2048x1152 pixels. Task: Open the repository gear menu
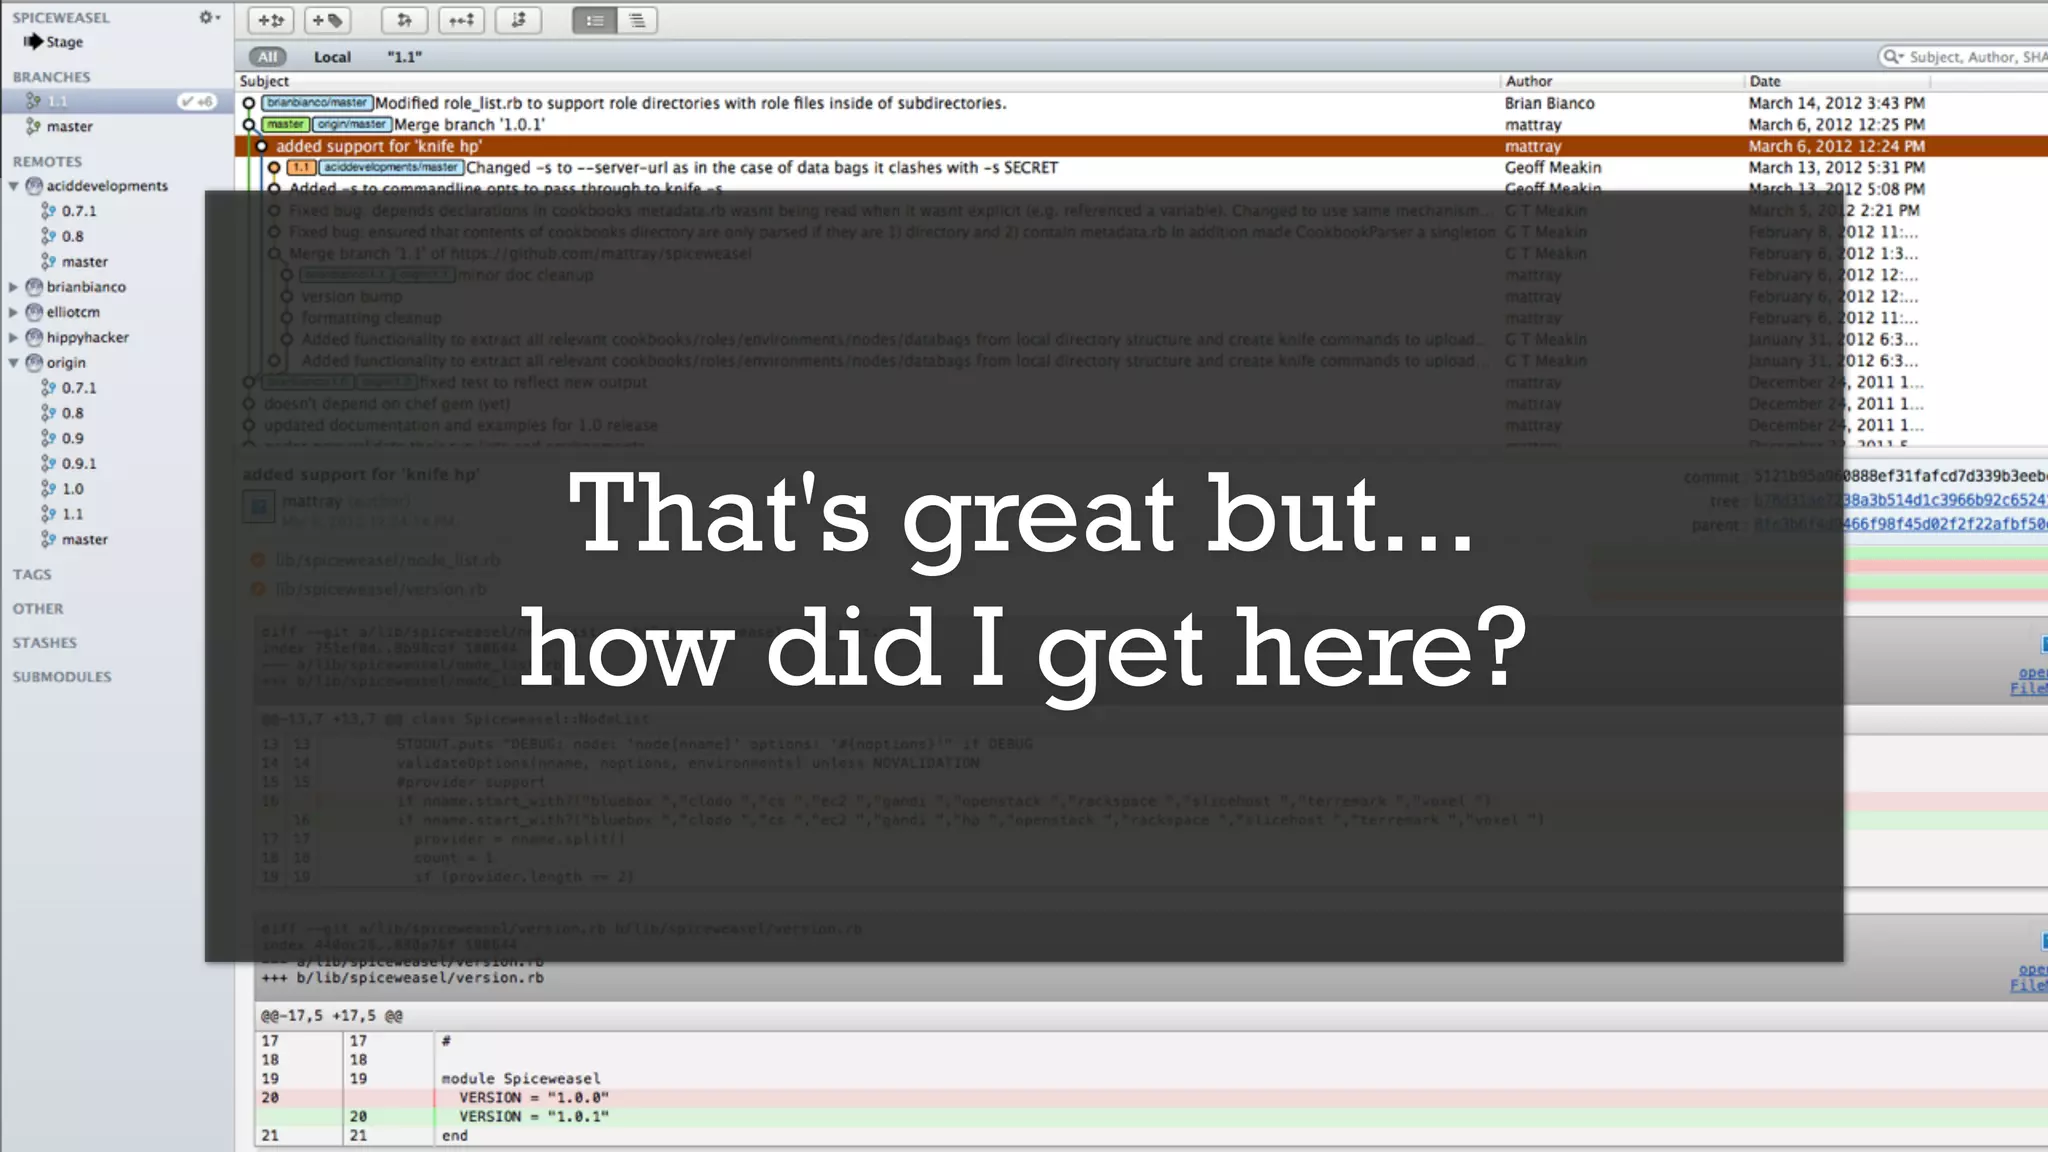(x=208, y=17)
